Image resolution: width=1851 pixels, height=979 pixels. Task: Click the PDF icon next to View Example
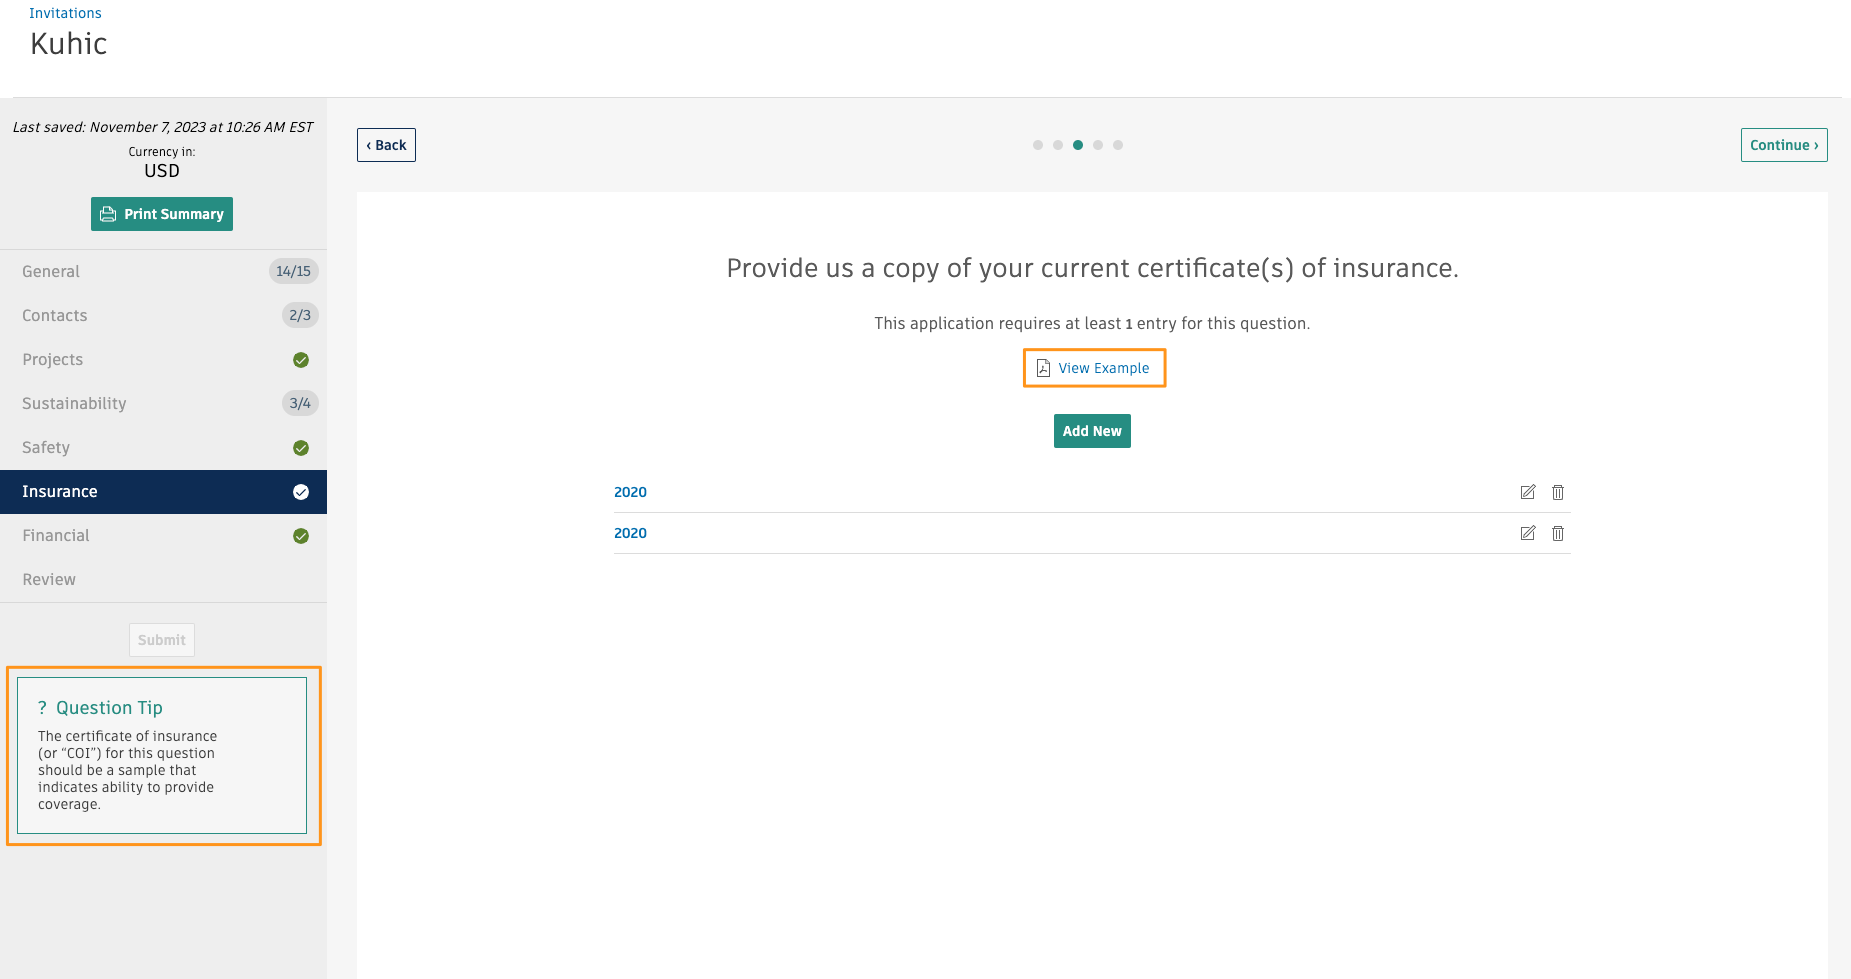pos(1043,368)
